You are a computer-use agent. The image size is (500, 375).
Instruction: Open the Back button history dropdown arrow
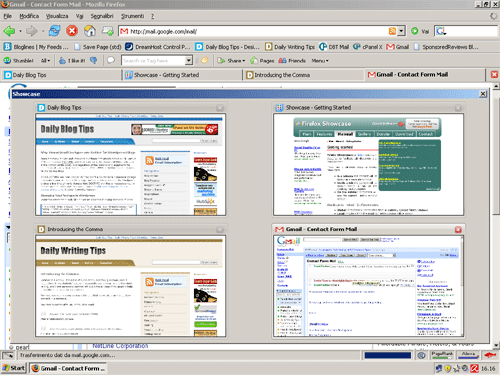(20, 31)
